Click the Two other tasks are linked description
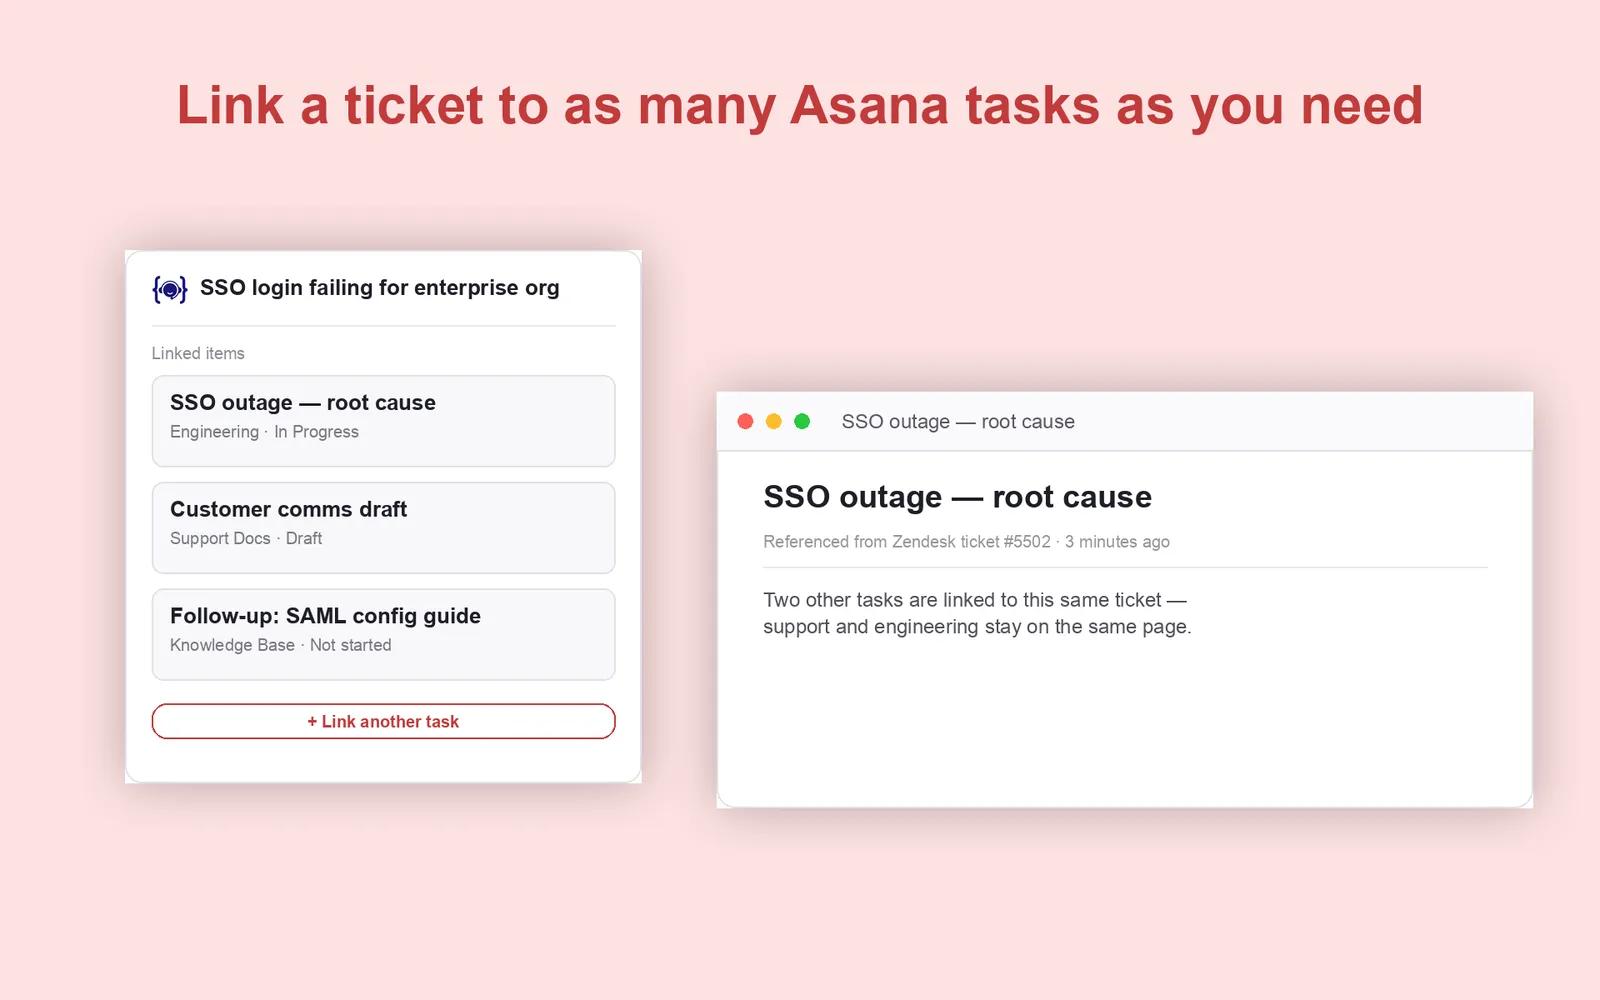Image resolution: width=1600 pixels, height=1000 pixels. click(974, 600)
